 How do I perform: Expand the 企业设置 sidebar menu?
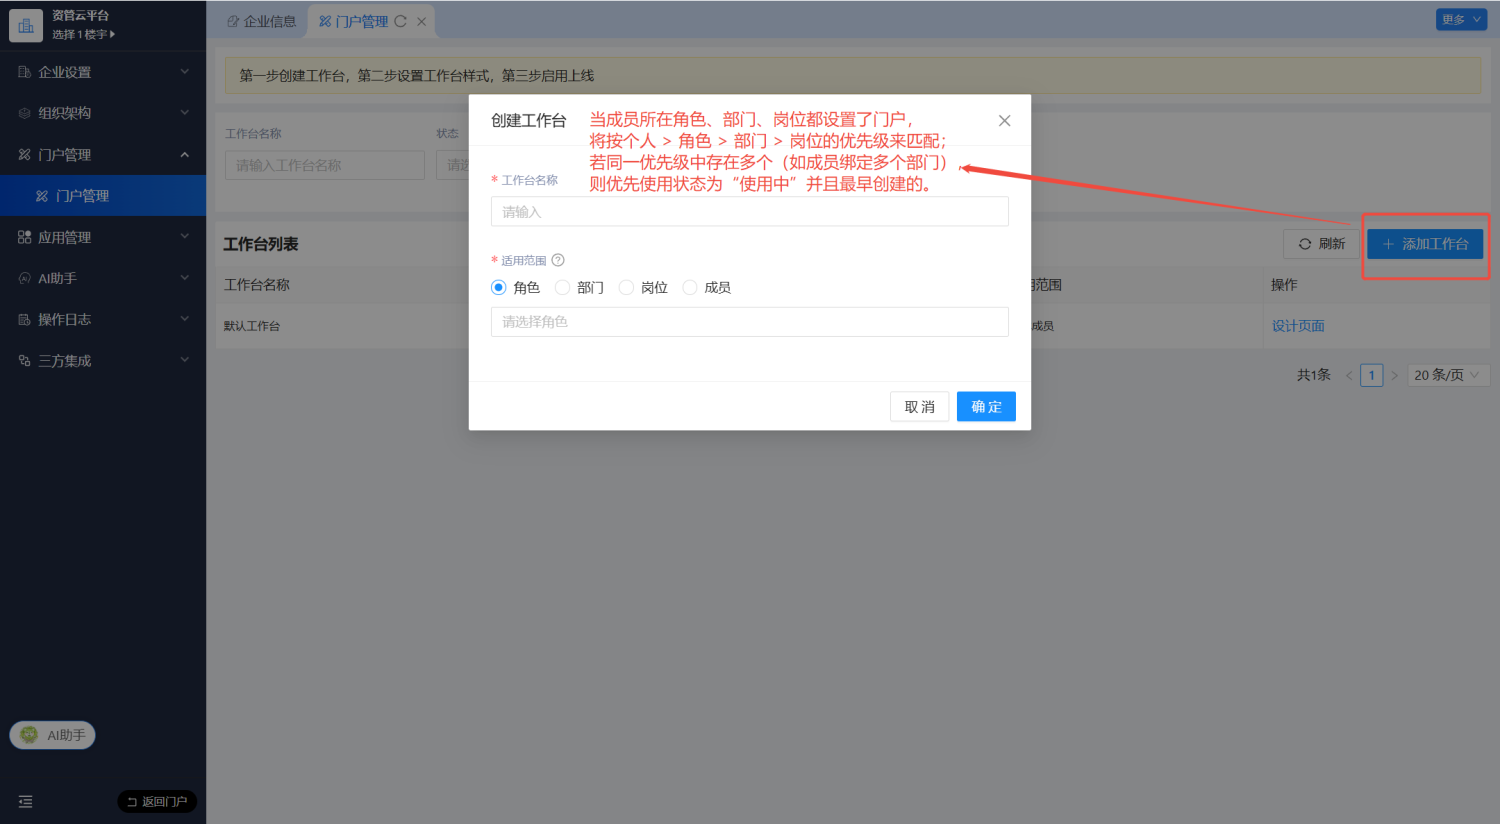click(103, 72)
